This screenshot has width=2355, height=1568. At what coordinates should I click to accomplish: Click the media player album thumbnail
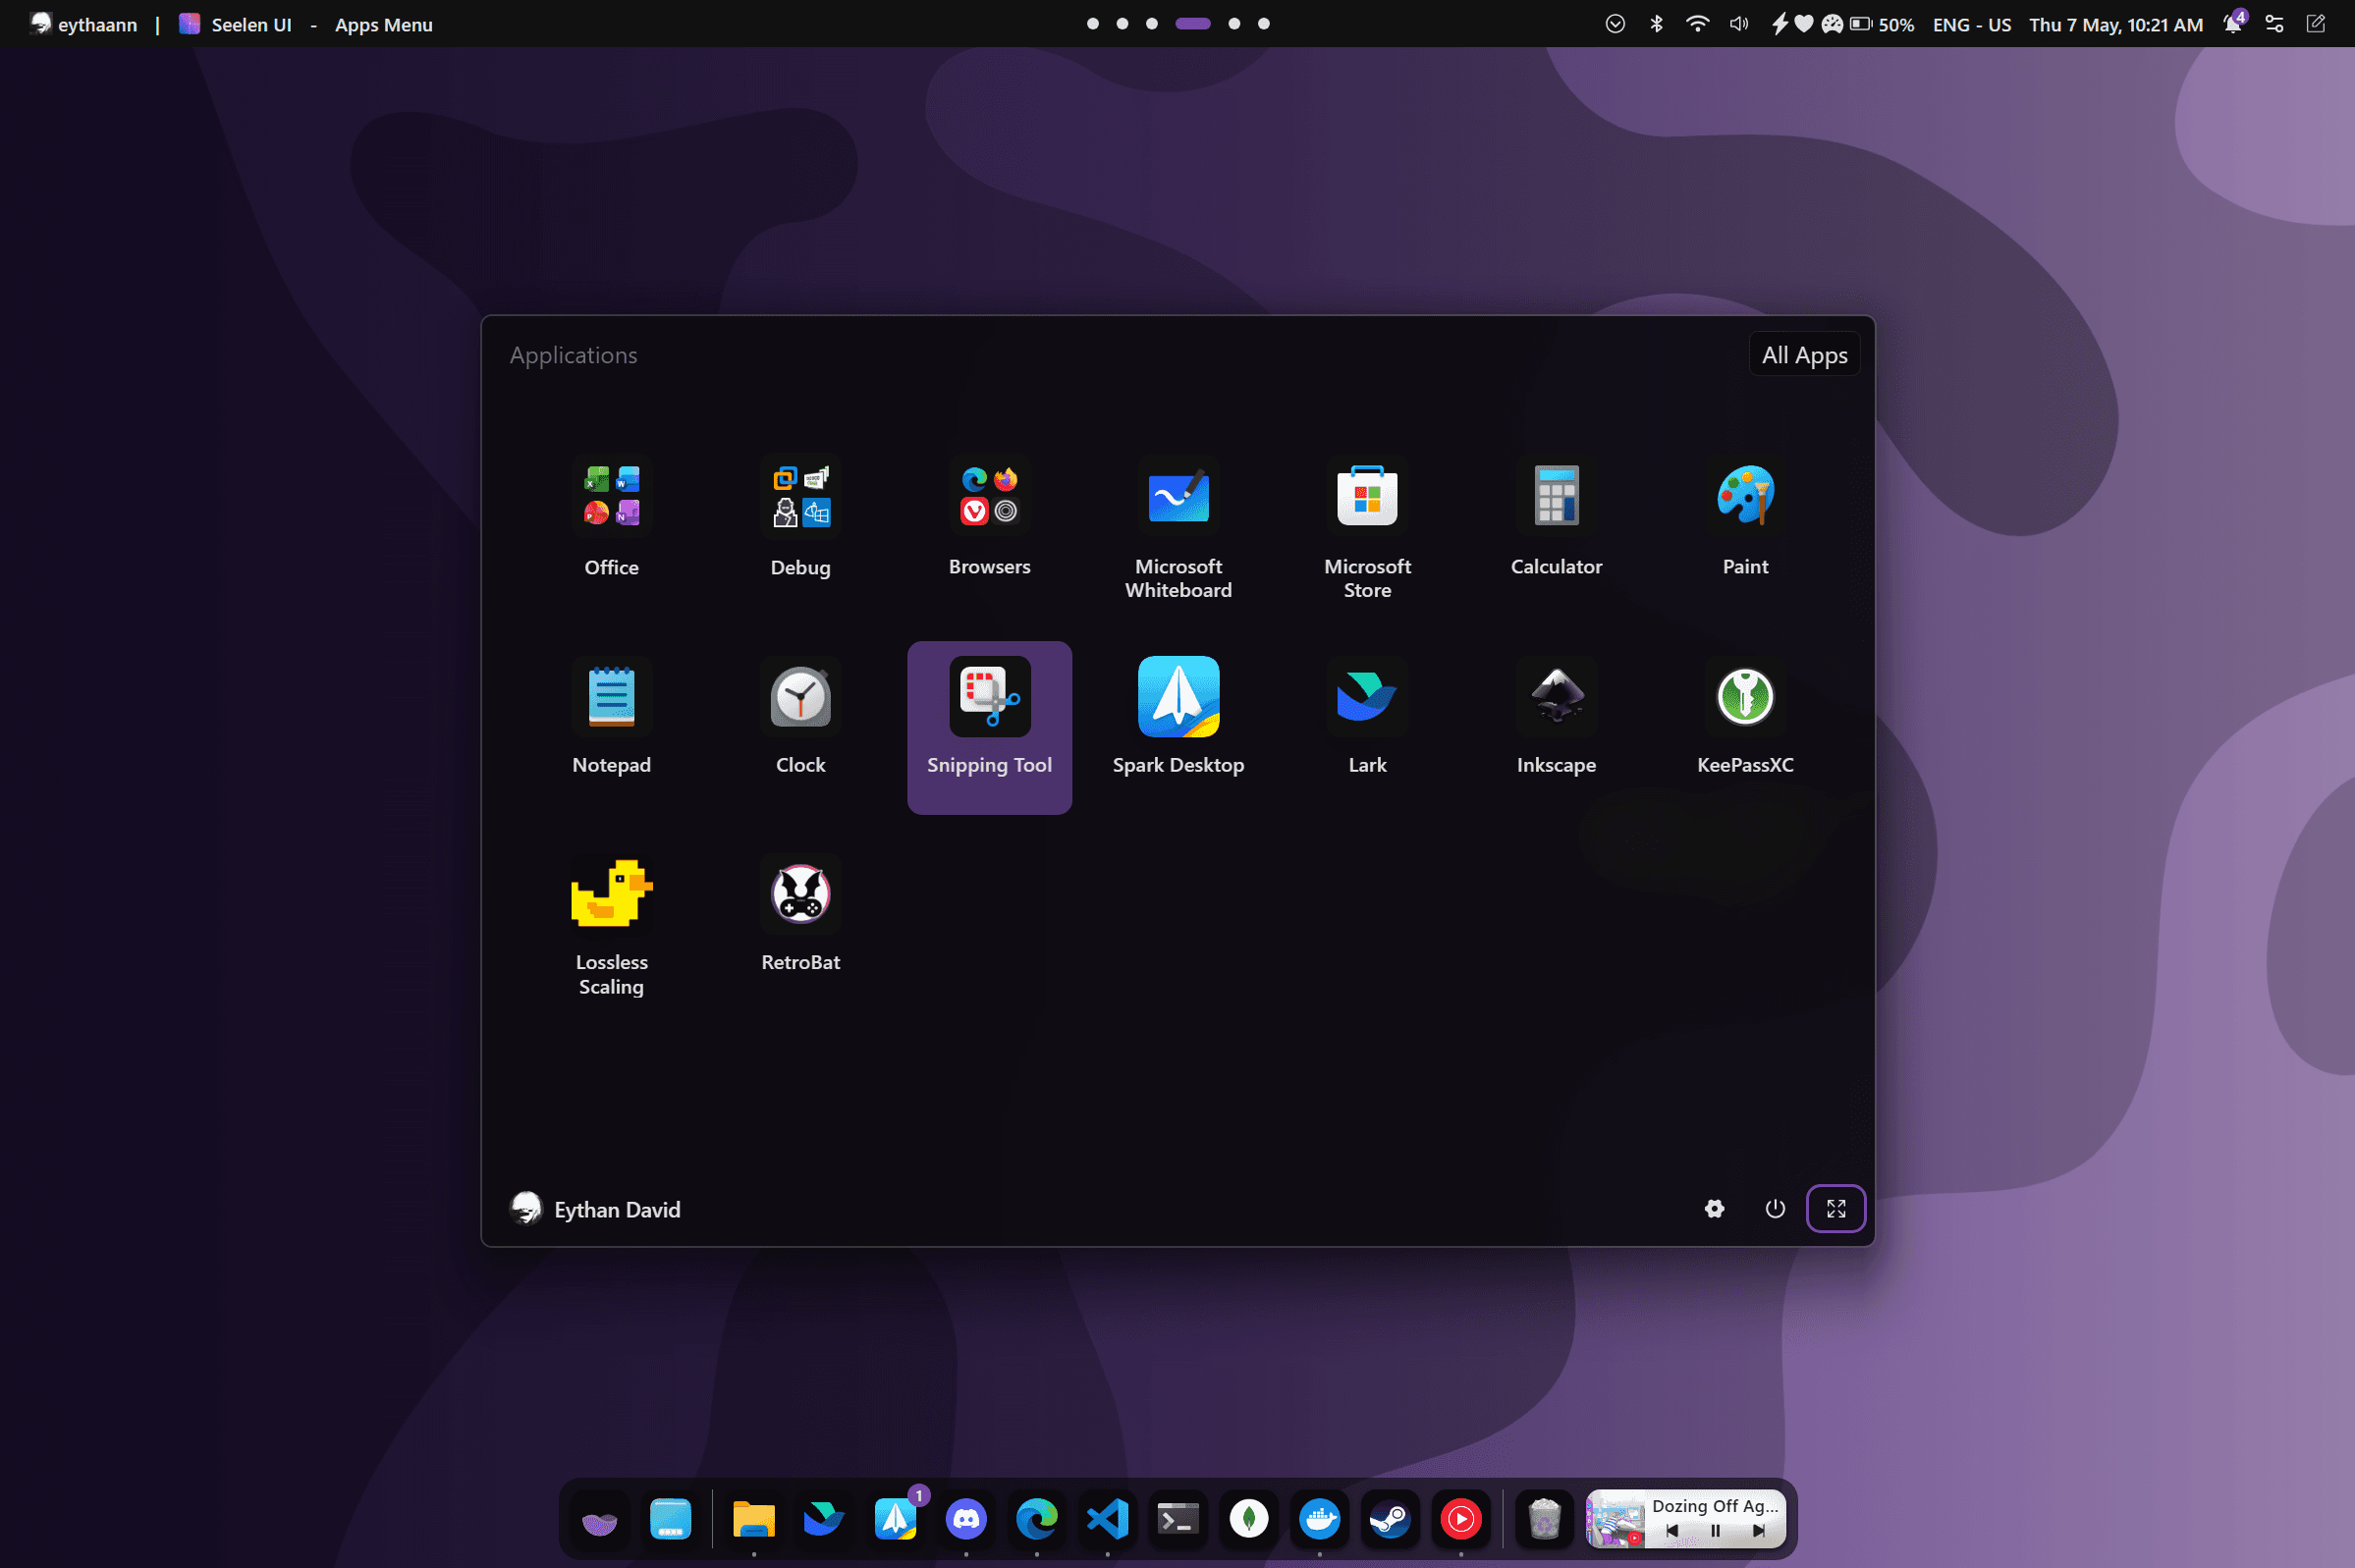(1615, 1518)
